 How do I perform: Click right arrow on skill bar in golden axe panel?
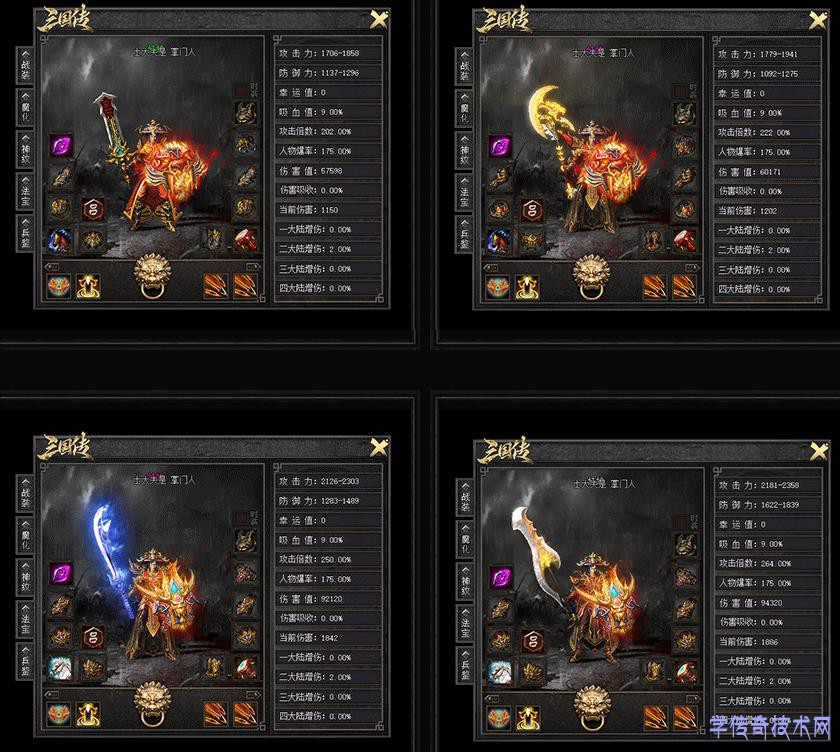pyautogui.click(x=692, y=268)
